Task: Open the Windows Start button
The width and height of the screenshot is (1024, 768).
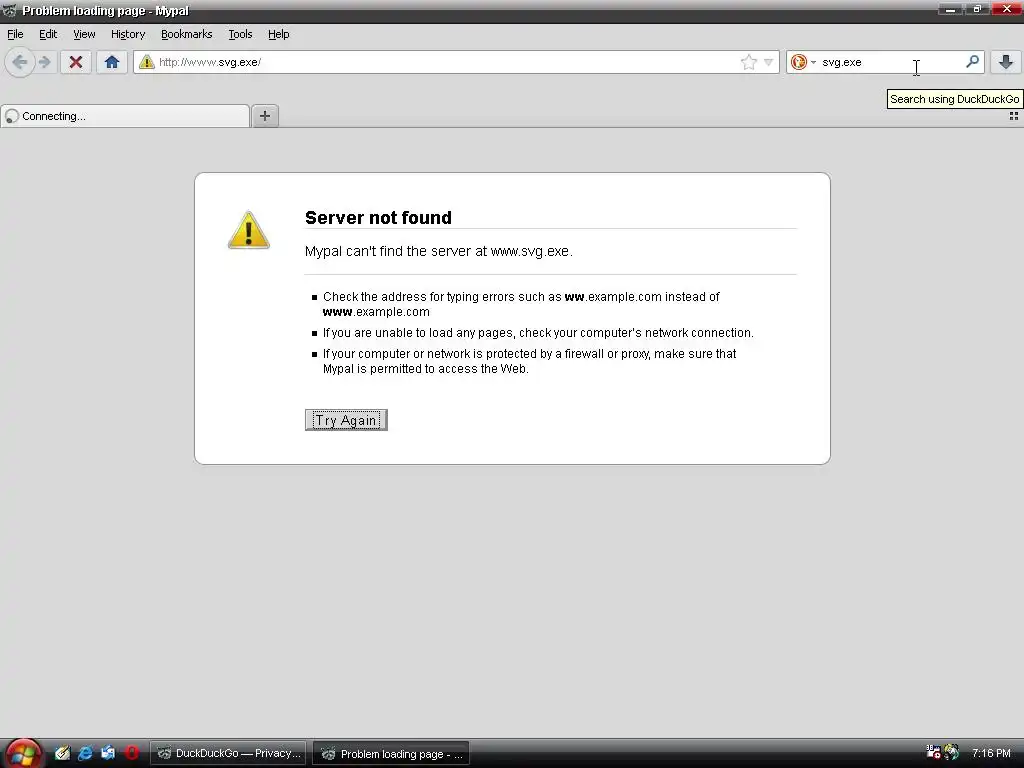Action: pos(23,754)
